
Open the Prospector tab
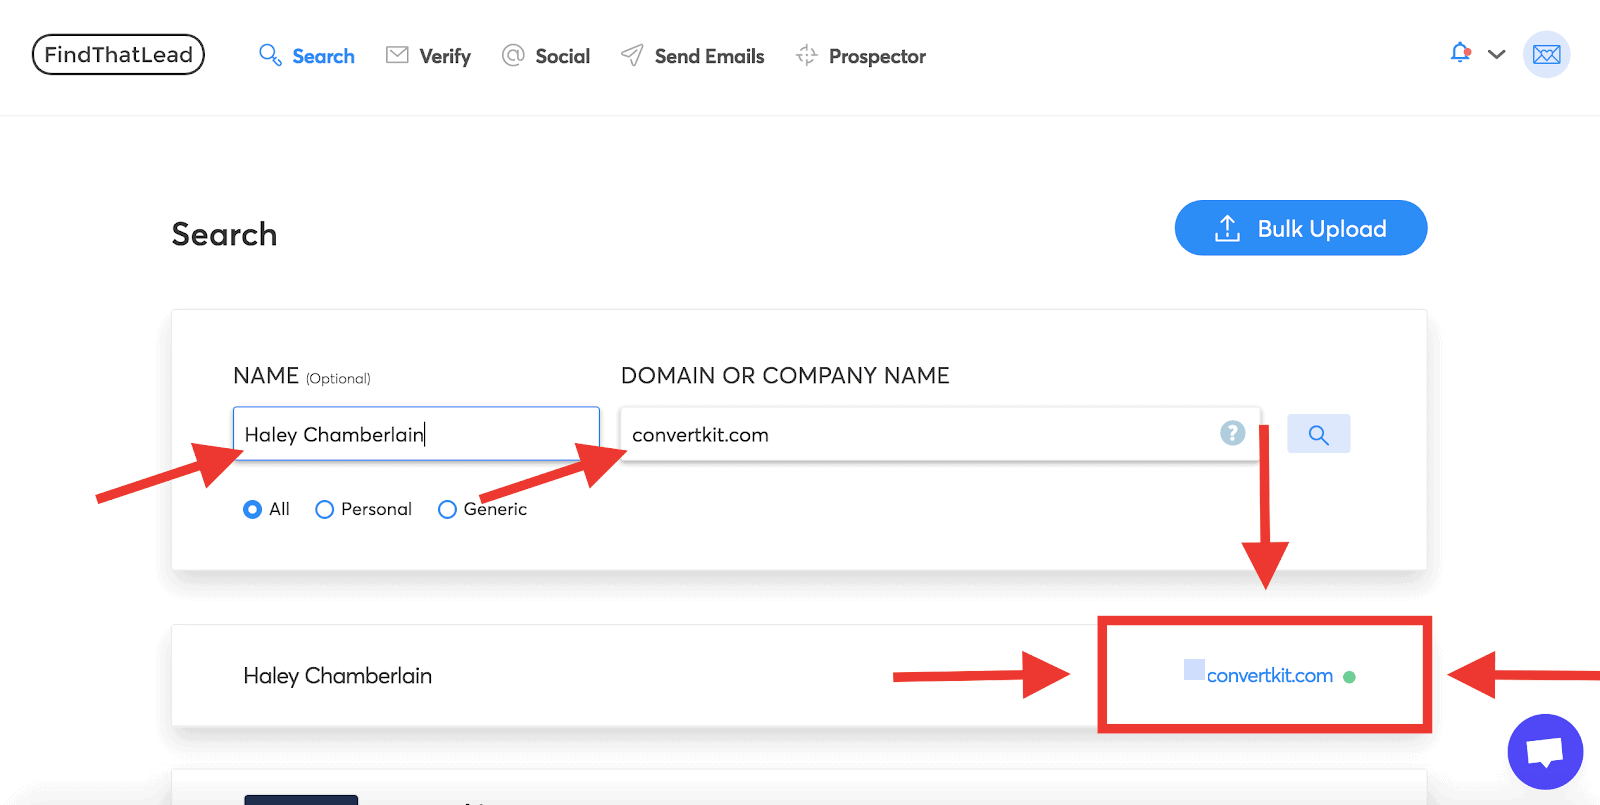[860, 56]
